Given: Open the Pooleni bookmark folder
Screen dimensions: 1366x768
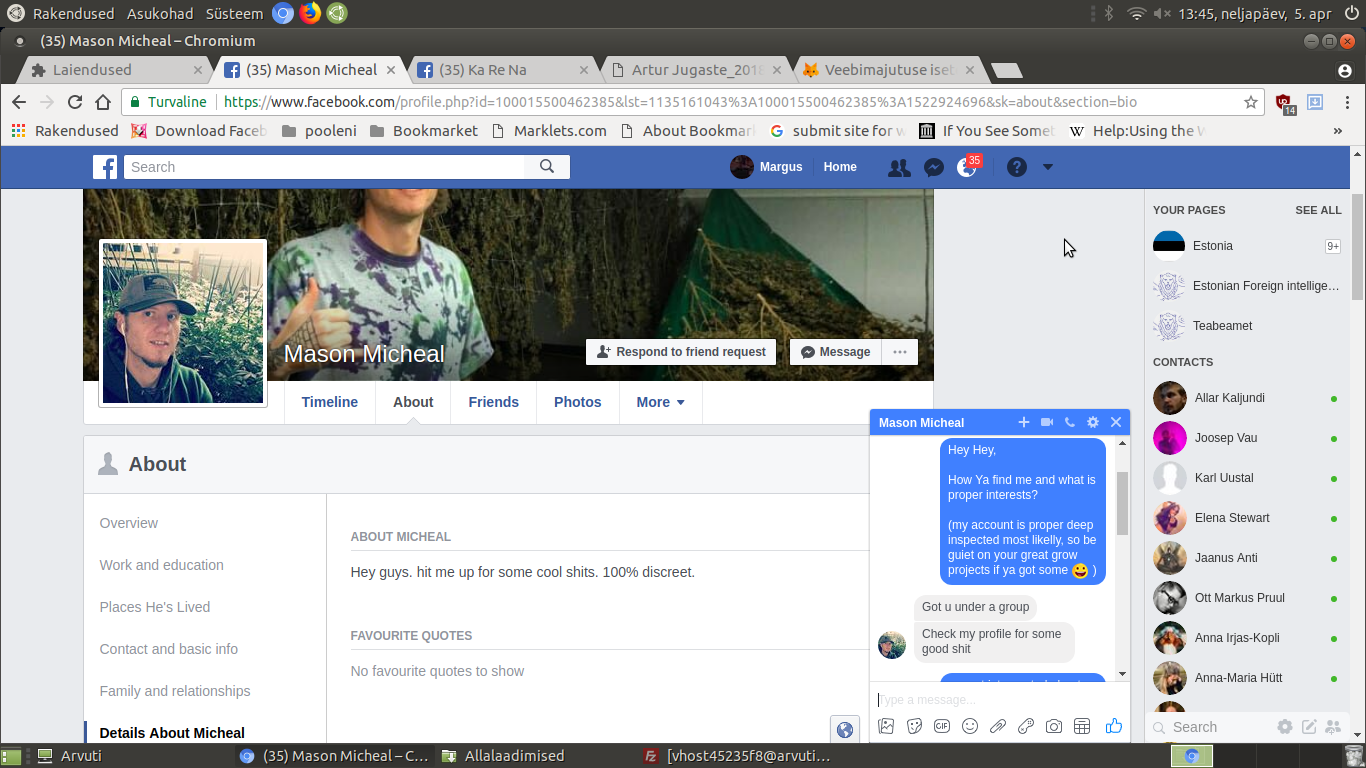Looking at the screenshot, I should 320,131.
